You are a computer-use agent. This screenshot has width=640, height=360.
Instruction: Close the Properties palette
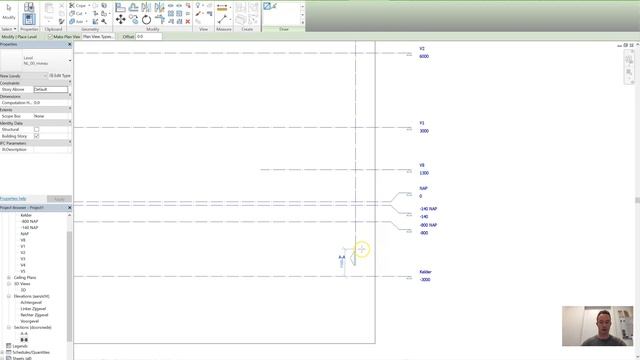69,44
